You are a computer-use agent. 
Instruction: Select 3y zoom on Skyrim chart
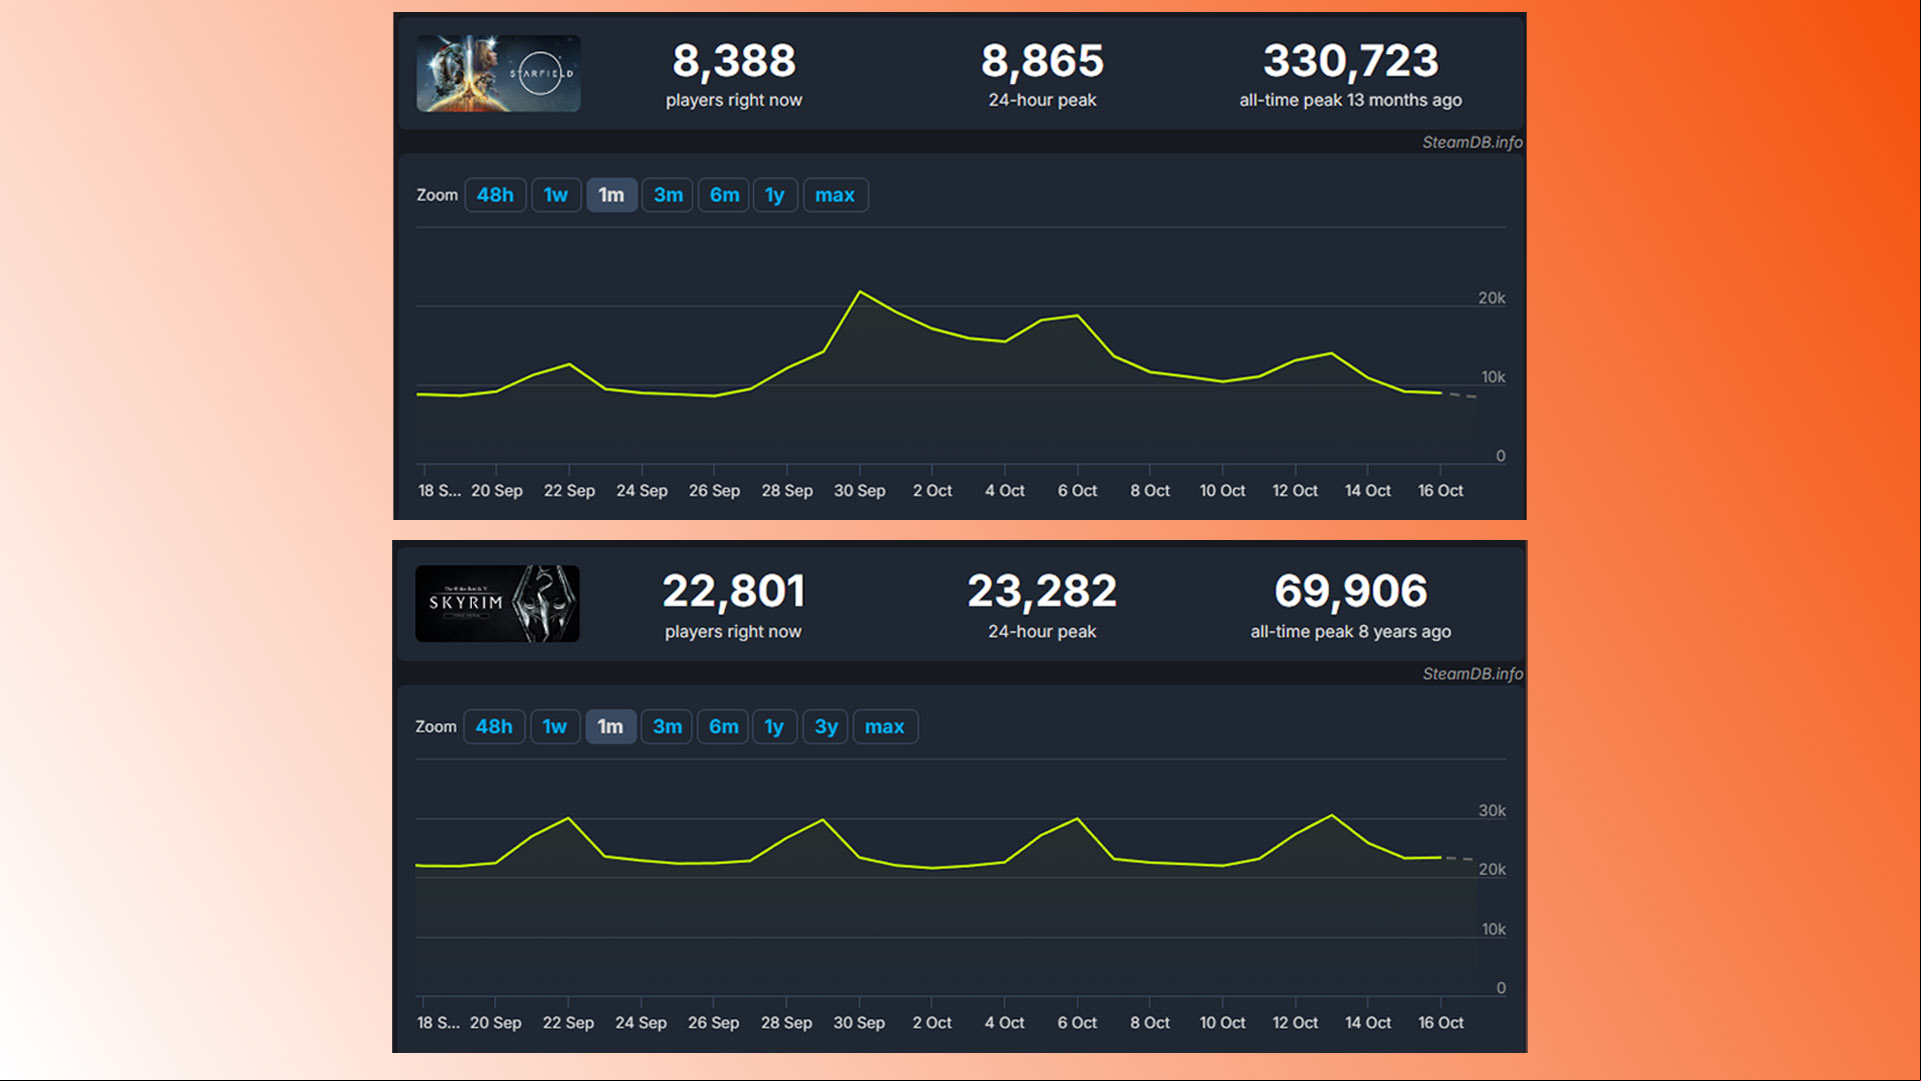point(826,727)
